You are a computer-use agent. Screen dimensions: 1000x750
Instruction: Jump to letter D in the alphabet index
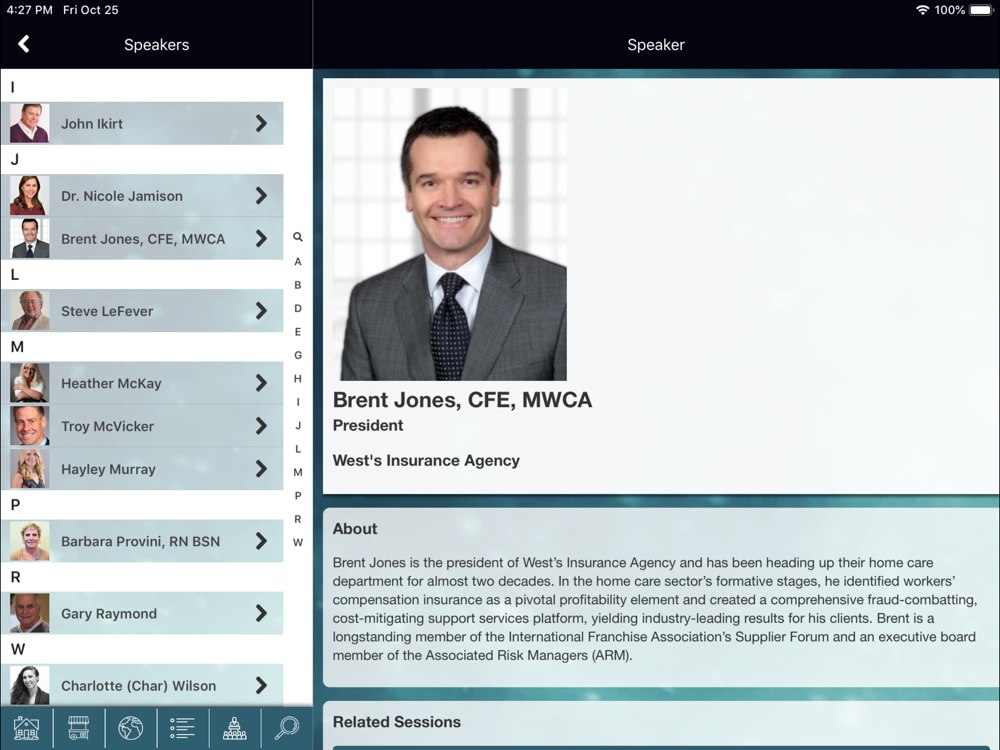(x=298, y=309)
